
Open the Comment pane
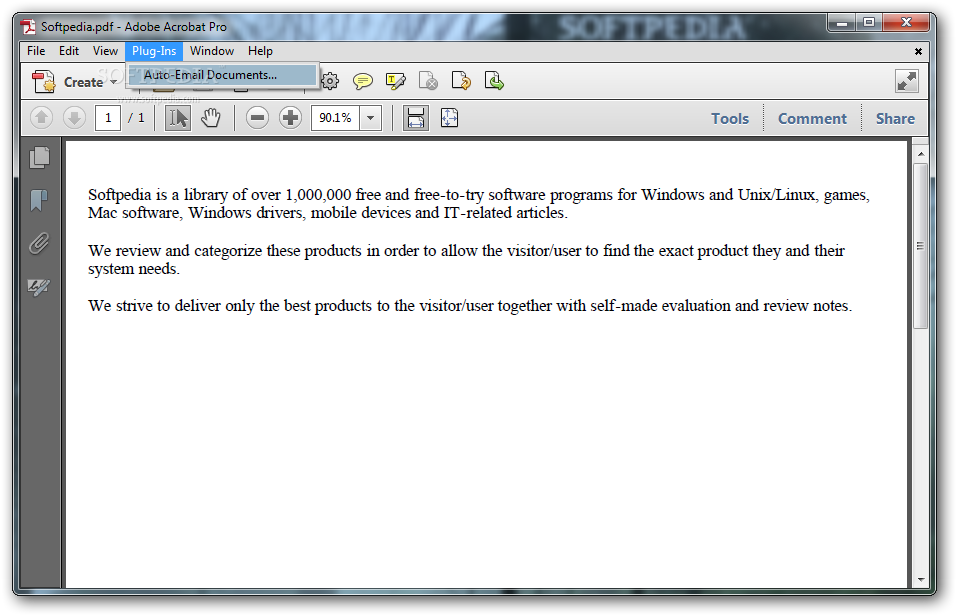(812, 118)
